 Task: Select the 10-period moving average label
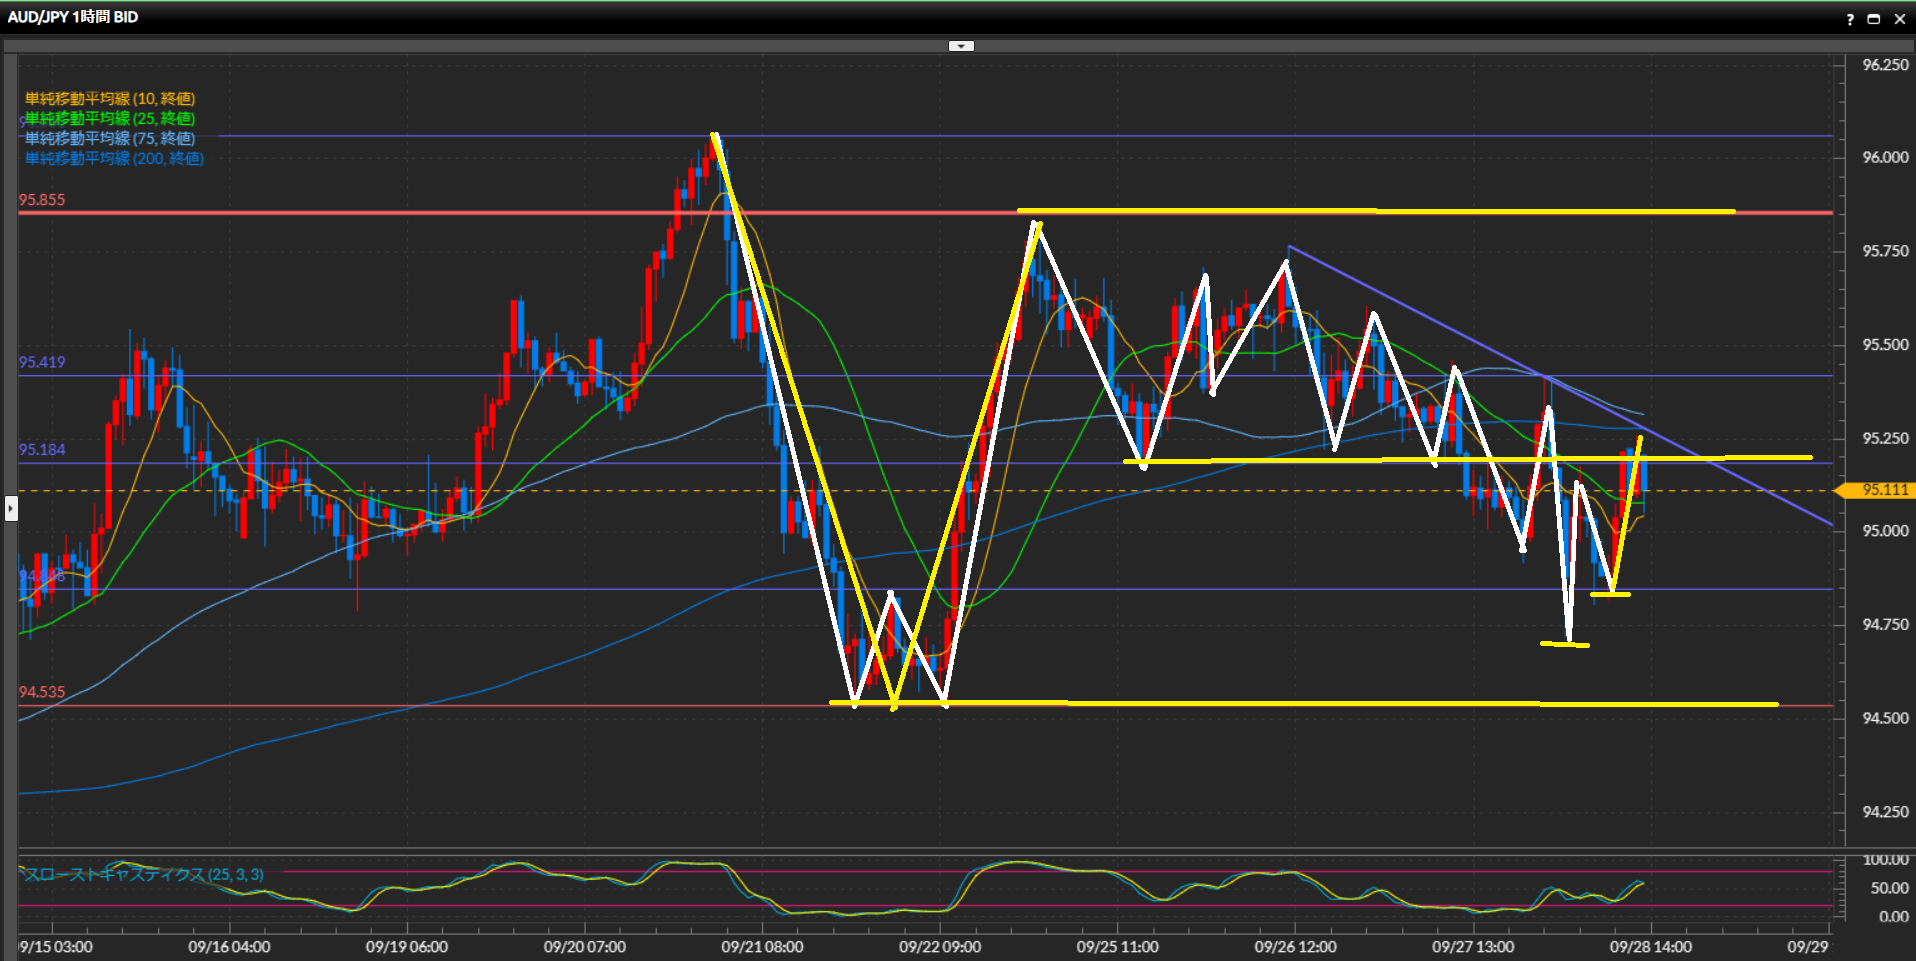point(110,99)
